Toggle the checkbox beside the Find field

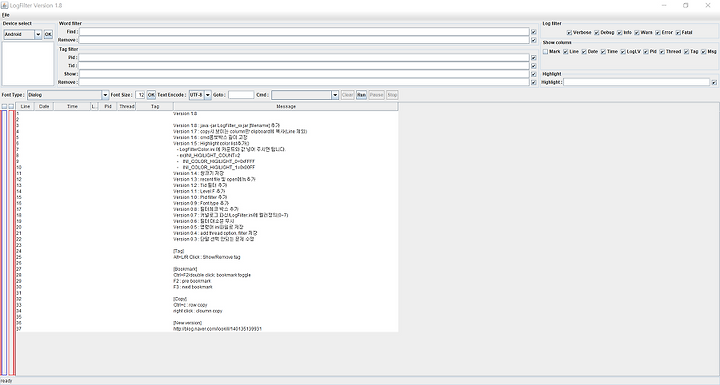pyautogui.click(x=534, y=32)
